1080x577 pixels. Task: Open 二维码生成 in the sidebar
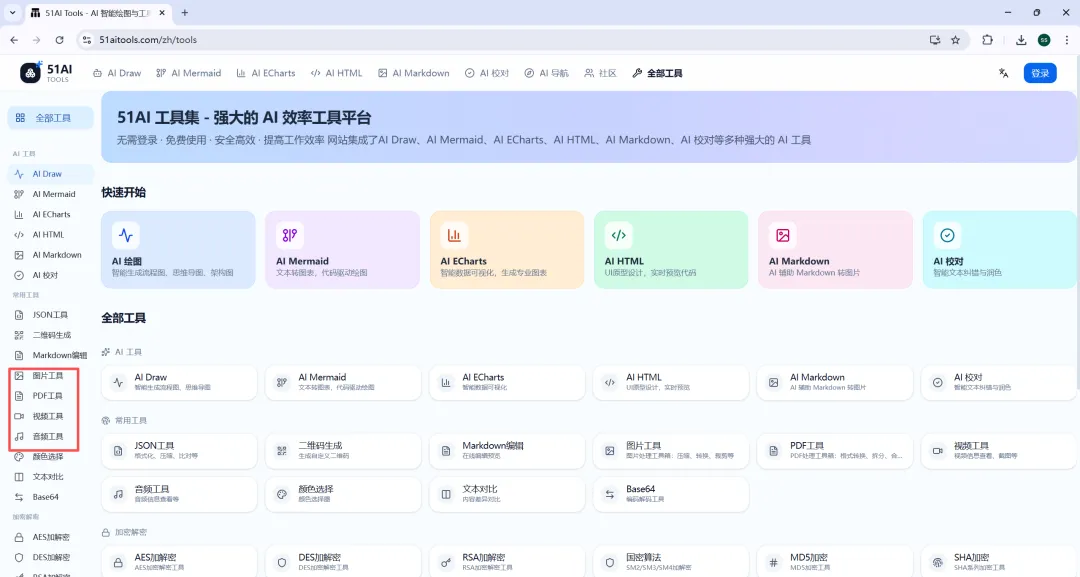(x=50, y=335)
